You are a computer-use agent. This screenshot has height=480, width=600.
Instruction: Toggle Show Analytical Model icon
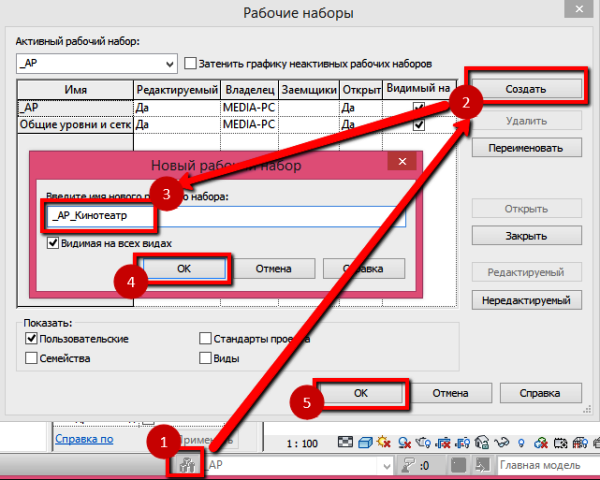580,443
